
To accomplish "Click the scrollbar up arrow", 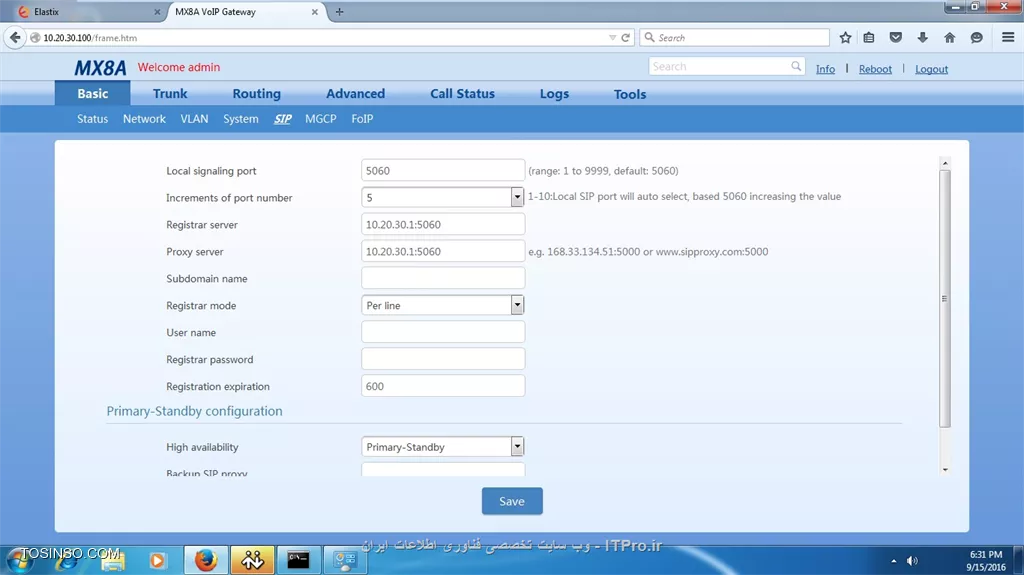I will [x=944, y=163].
